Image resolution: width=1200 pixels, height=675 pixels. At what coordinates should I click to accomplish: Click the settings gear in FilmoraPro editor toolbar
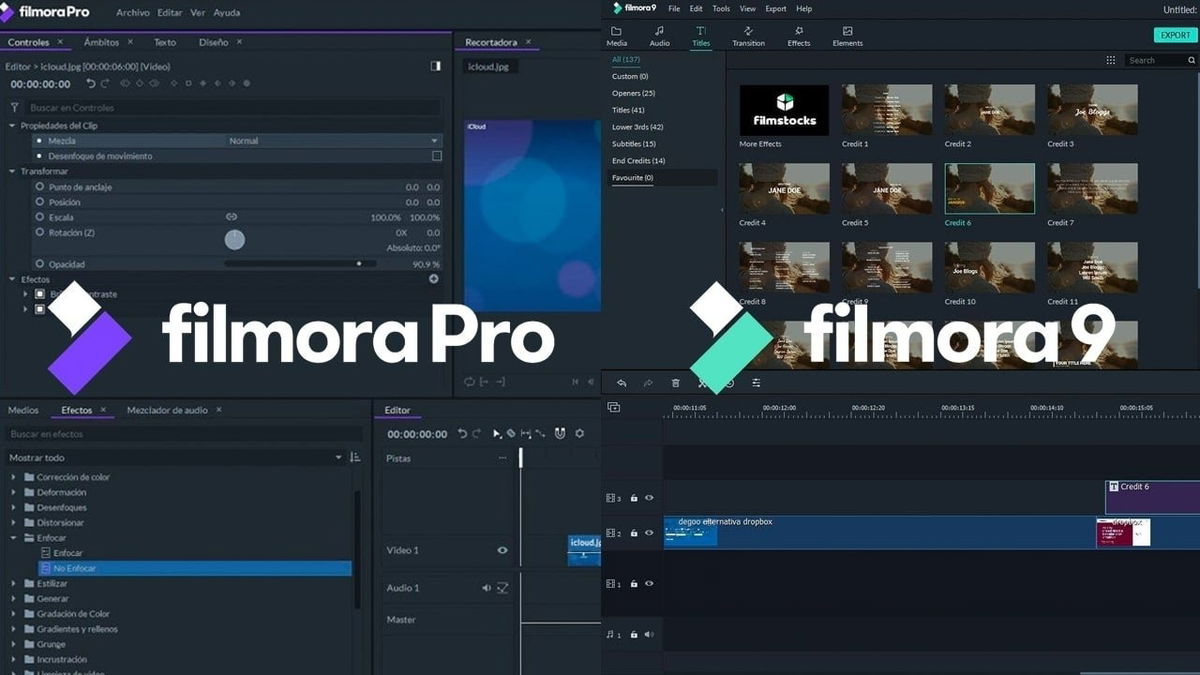580,433
